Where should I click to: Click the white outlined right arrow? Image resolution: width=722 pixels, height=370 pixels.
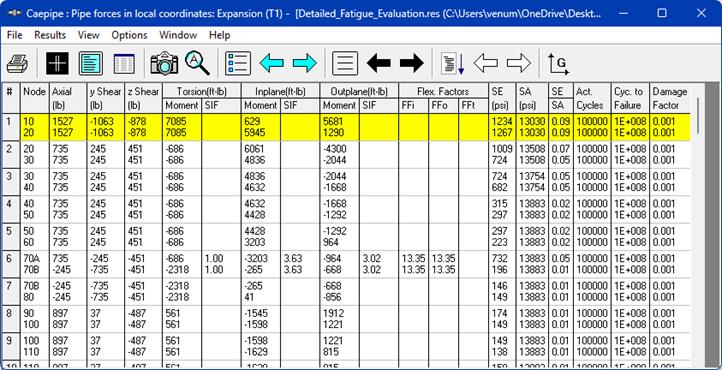tap(518, 63)
